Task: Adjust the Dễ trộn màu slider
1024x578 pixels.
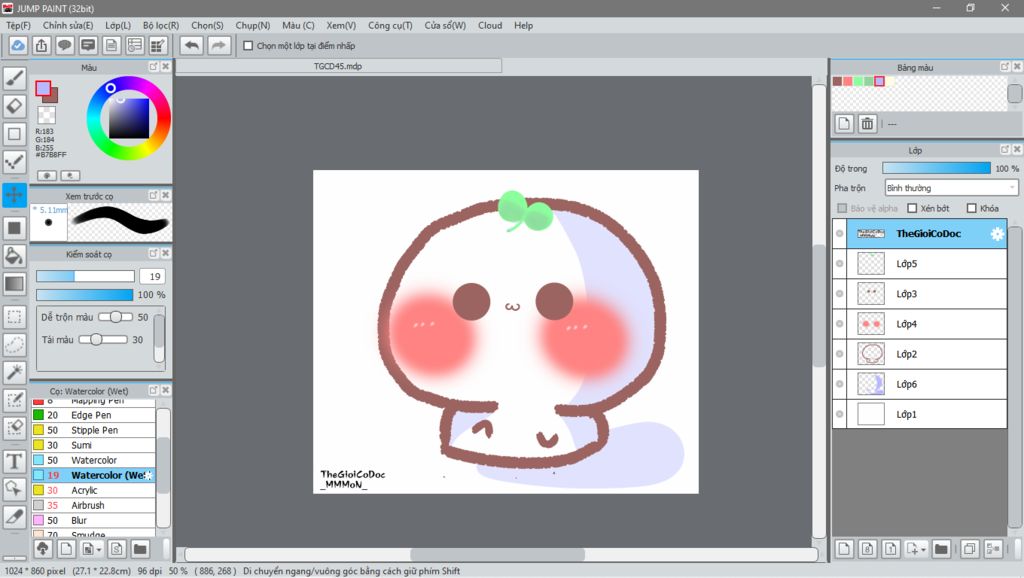Action: click(x=114, y=317)
